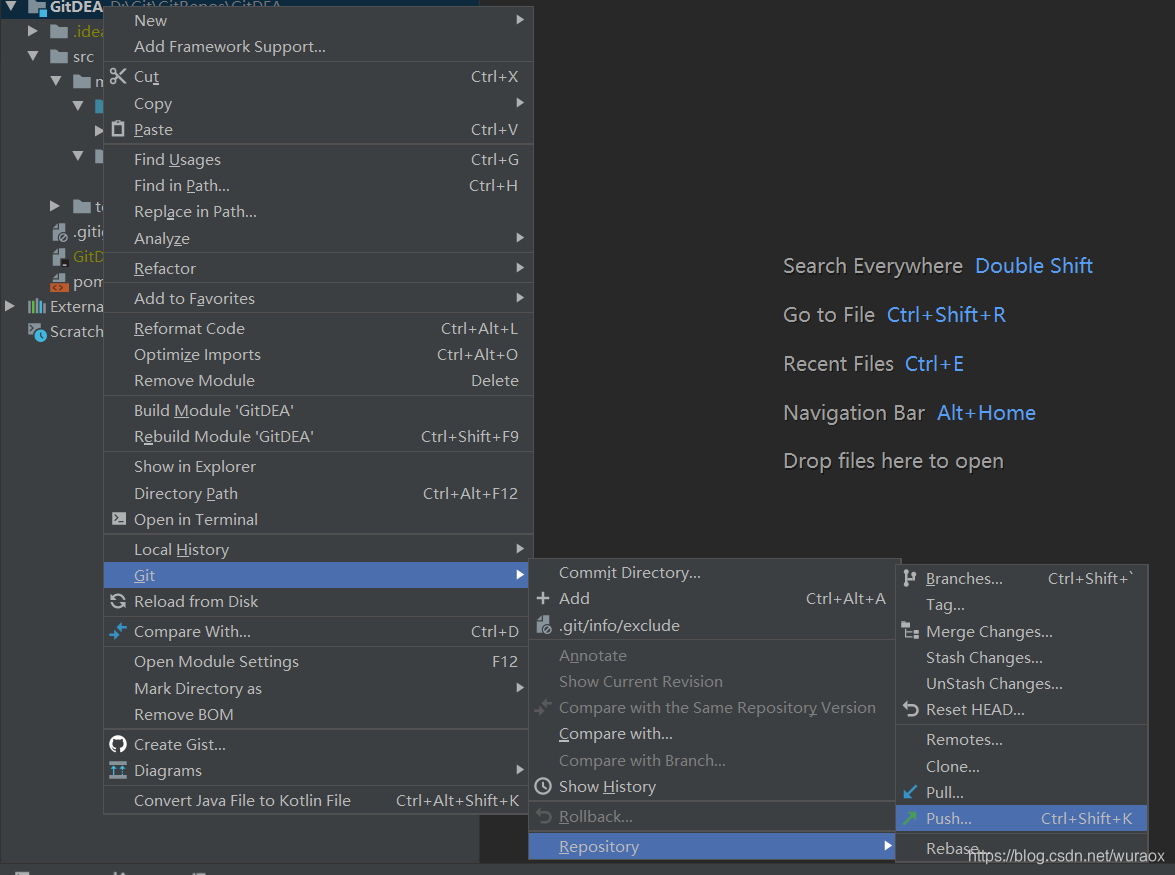This screenshot has width=1175, height=875.
Task: Click the clock icon beside Show History
Action: coord(543,786)
